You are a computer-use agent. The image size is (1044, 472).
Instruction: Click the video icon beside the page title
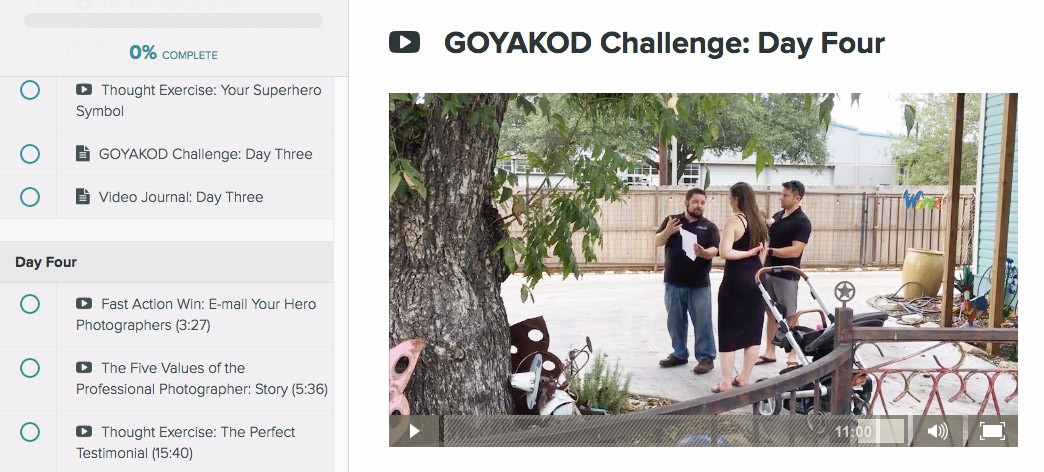point(404,42)
